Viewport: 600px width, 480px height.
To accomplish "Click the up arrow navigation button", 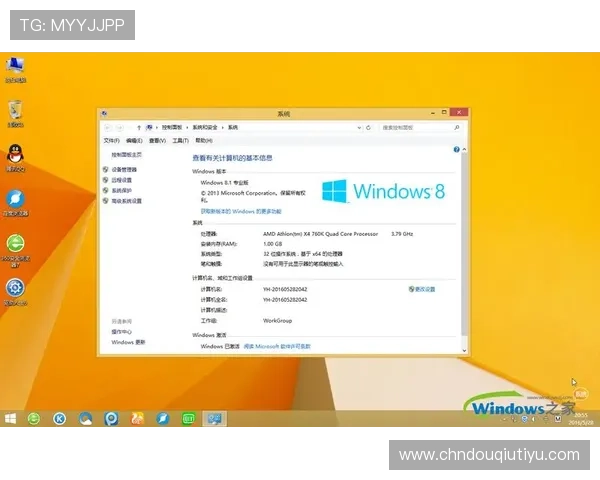I will click(x=137, y=128).
